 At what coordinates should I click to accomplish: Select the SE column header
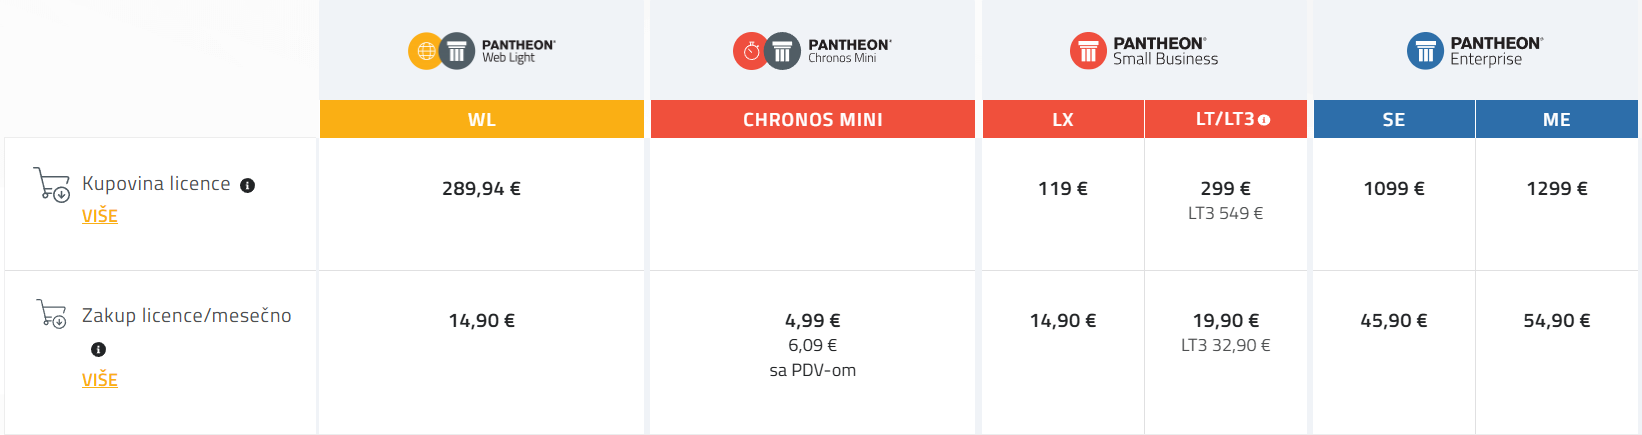click(x=1394, y=119)
